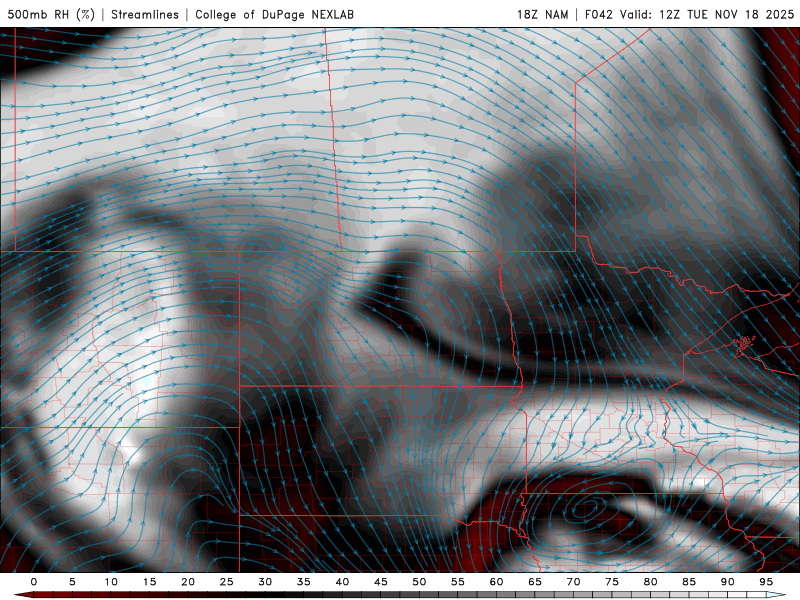Click the "500mb RH (%)" title text
Image resolution: width=800 pixels, height=600 pixels.
coord(51,14)
